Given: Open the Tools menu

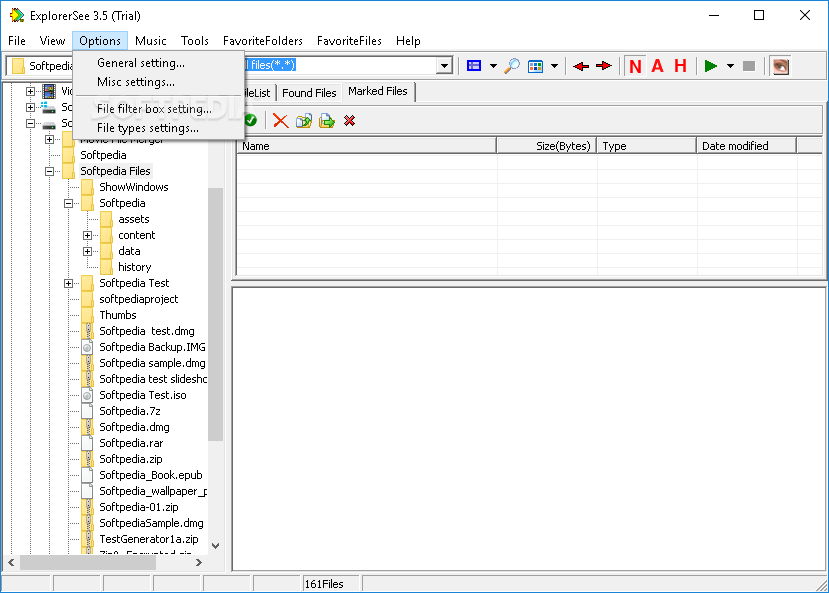Looking at the screenshot, I should [195, 41].
